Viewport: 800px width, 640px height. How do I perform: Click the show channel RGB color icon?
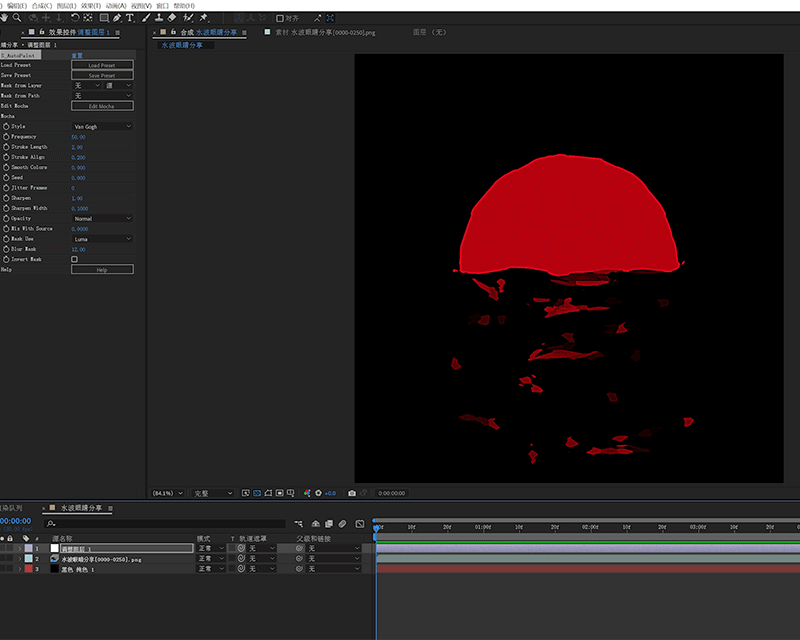(307, 493)
